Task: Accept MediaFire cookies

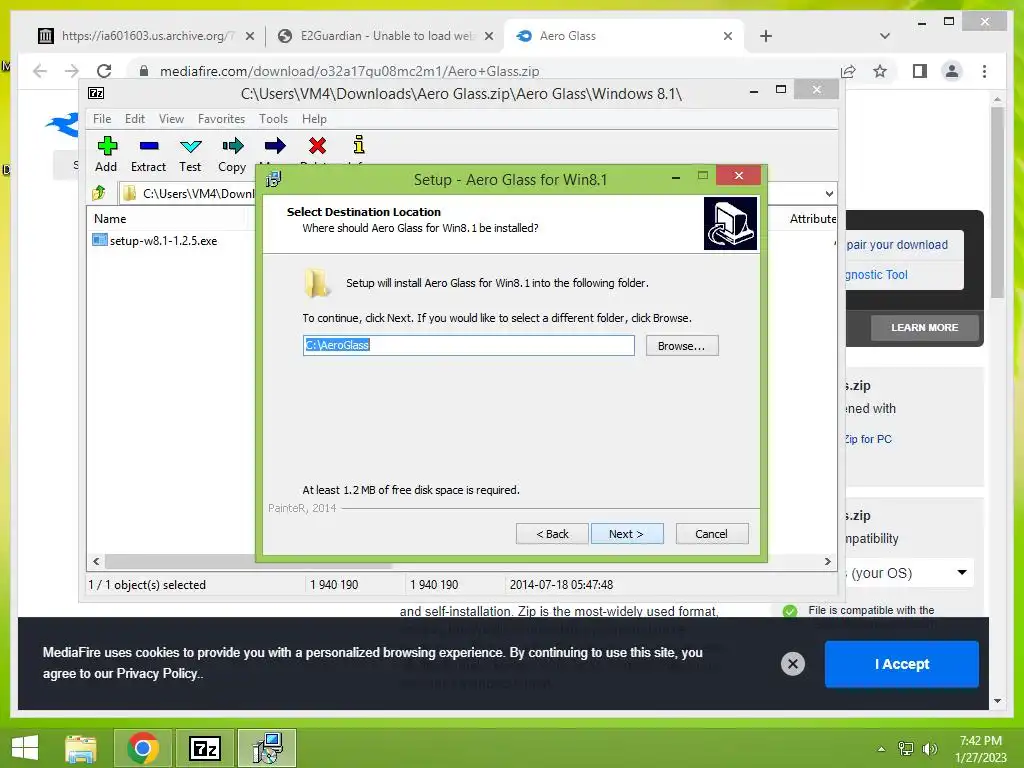Action: [x=901, y=664]
